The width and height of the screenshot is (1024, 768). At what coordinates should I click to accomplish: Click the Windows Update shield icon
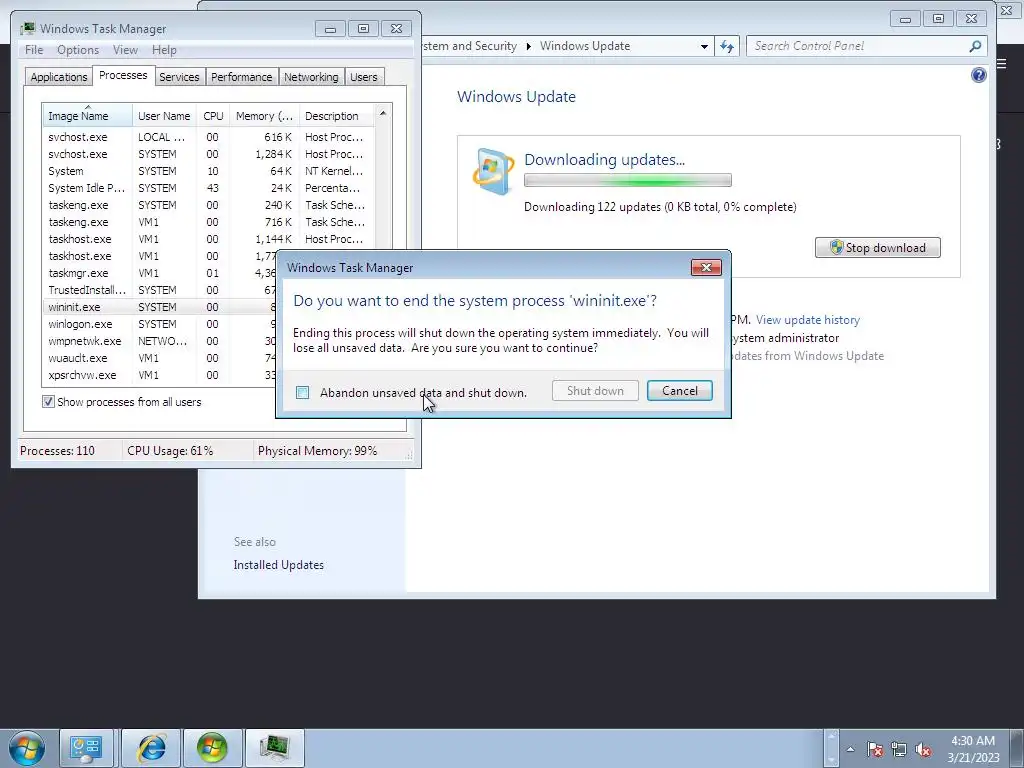tap(493, 172)
